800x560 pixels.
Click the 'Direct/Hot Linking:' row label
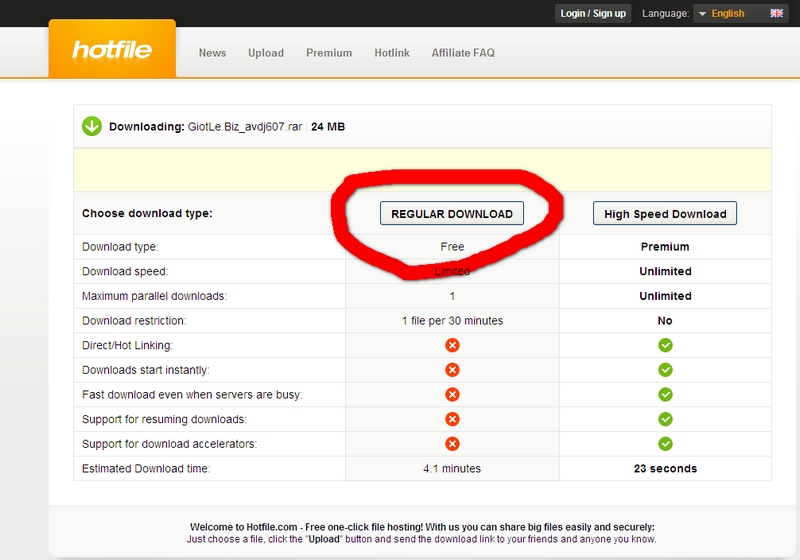(128, 345)
